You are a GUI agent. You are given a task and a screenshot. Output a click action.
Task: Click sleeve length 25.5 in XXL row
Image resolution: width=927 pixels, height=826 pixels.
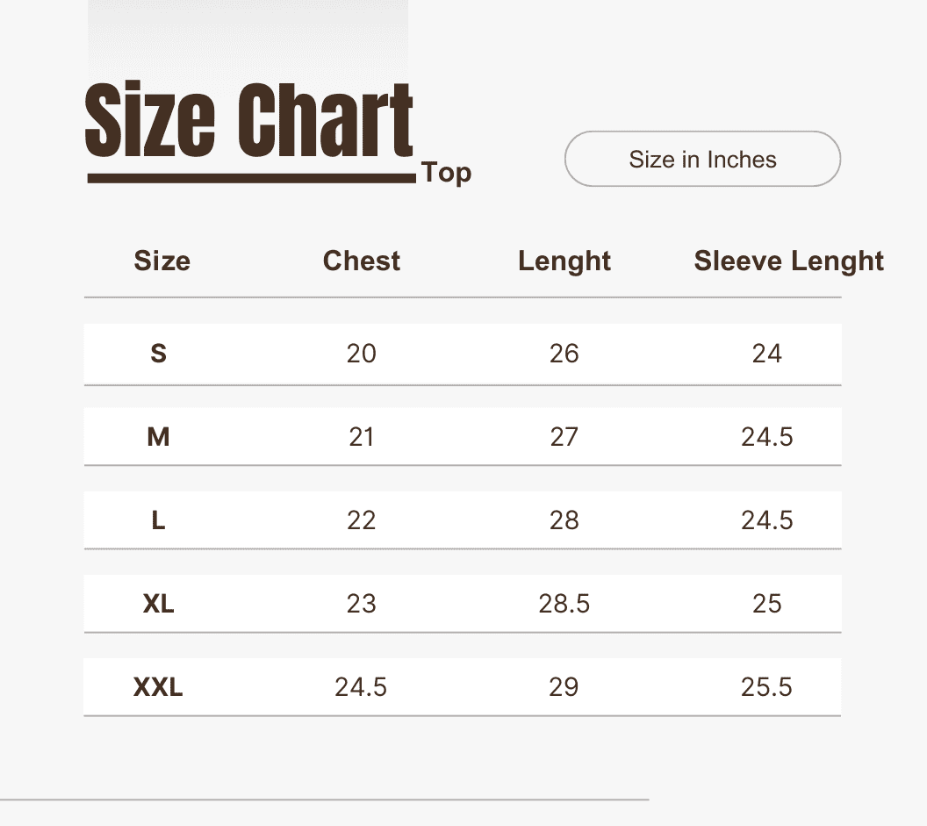(767, 687)
